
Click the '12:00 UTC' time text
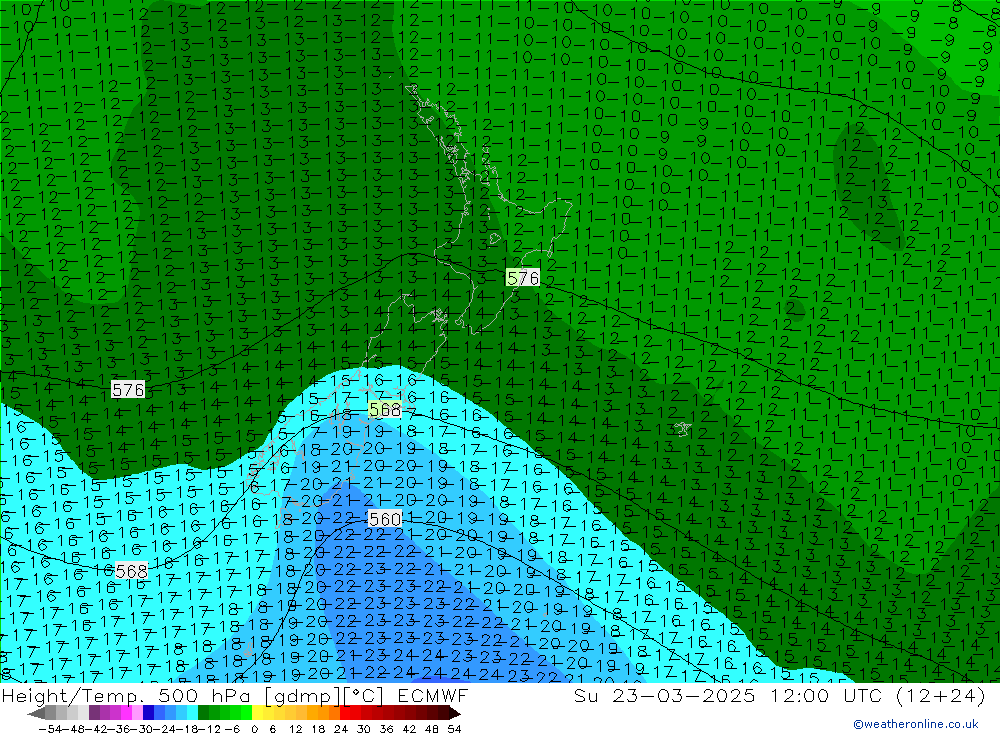tap(825, 695)
